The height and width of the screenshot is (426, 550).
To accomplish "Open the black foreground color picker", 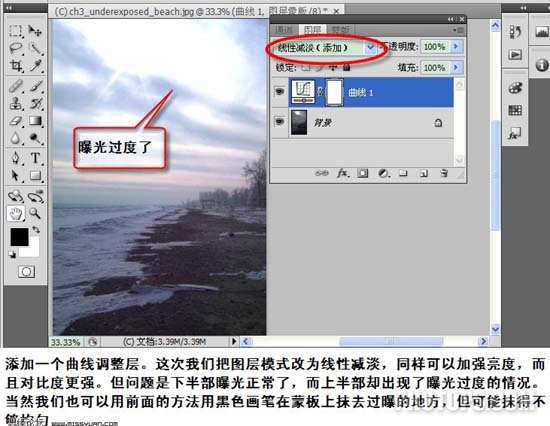I will pos(19,237).
